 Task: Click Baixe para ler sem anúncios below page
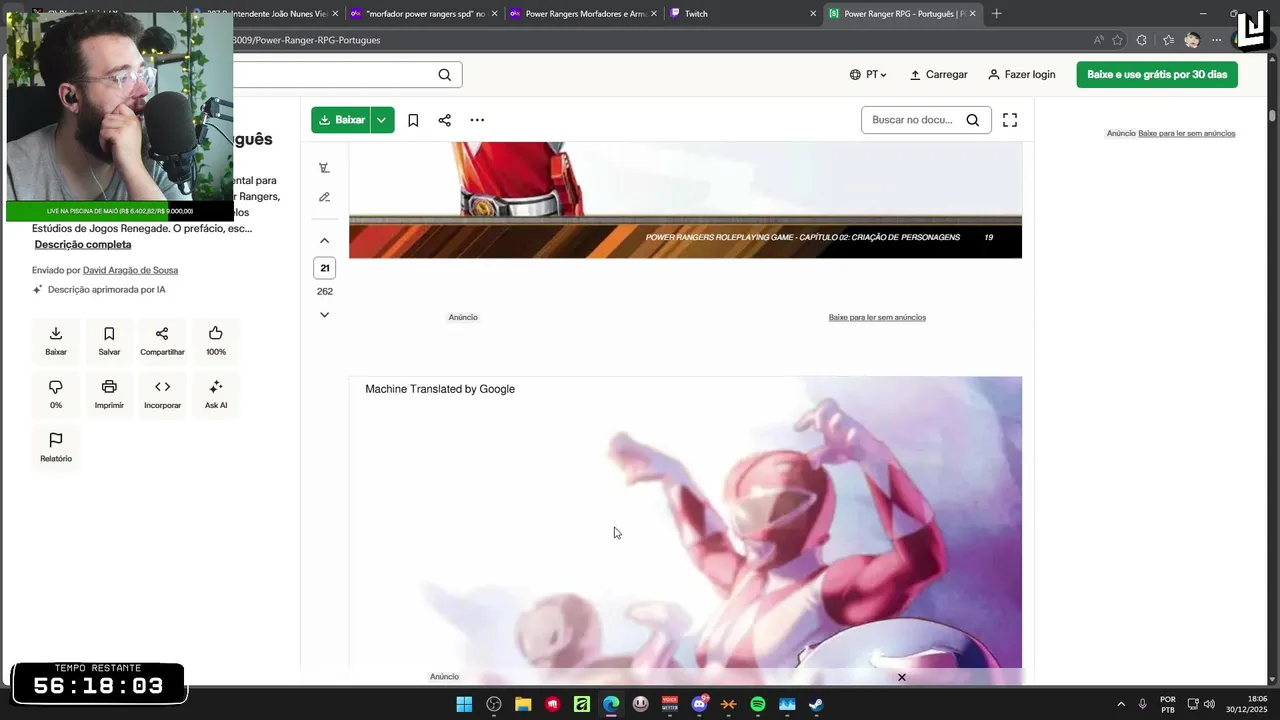[x=877, y=317]
